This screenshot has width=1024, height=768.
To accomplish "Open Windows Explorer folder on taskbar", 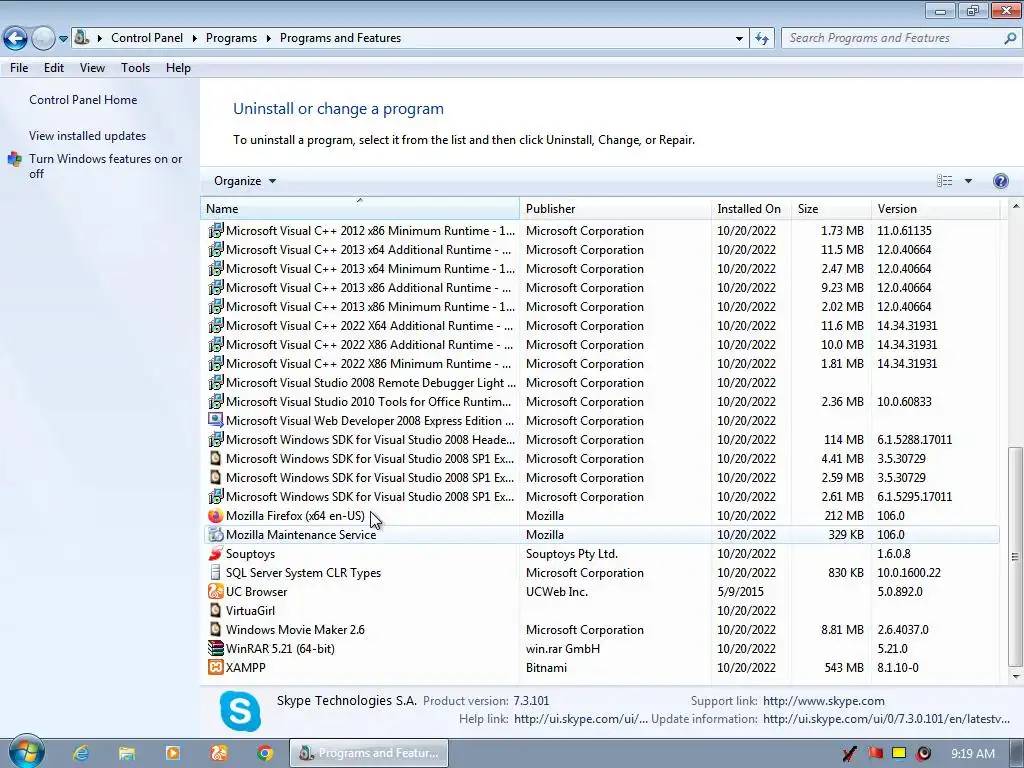I will 127,753.
